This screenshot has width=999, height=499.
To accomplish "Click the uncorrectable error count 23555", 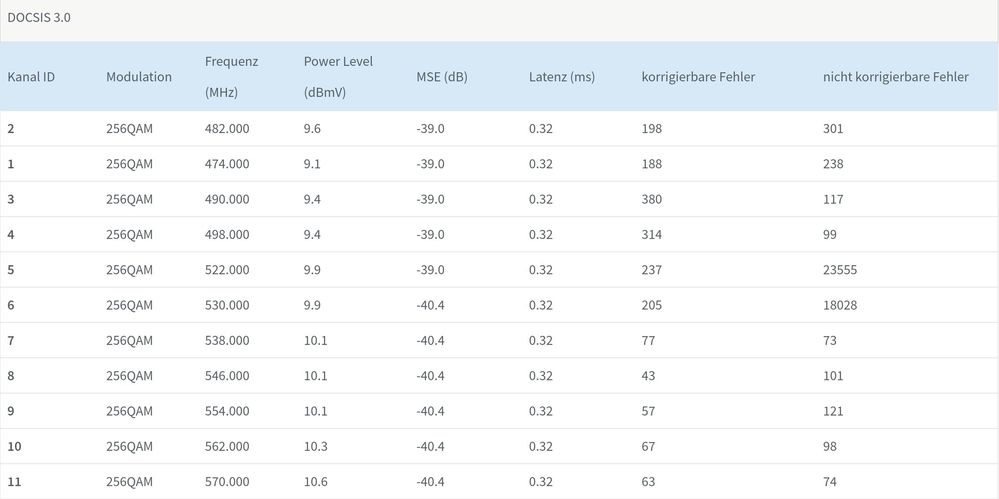I will coord(840,270).
